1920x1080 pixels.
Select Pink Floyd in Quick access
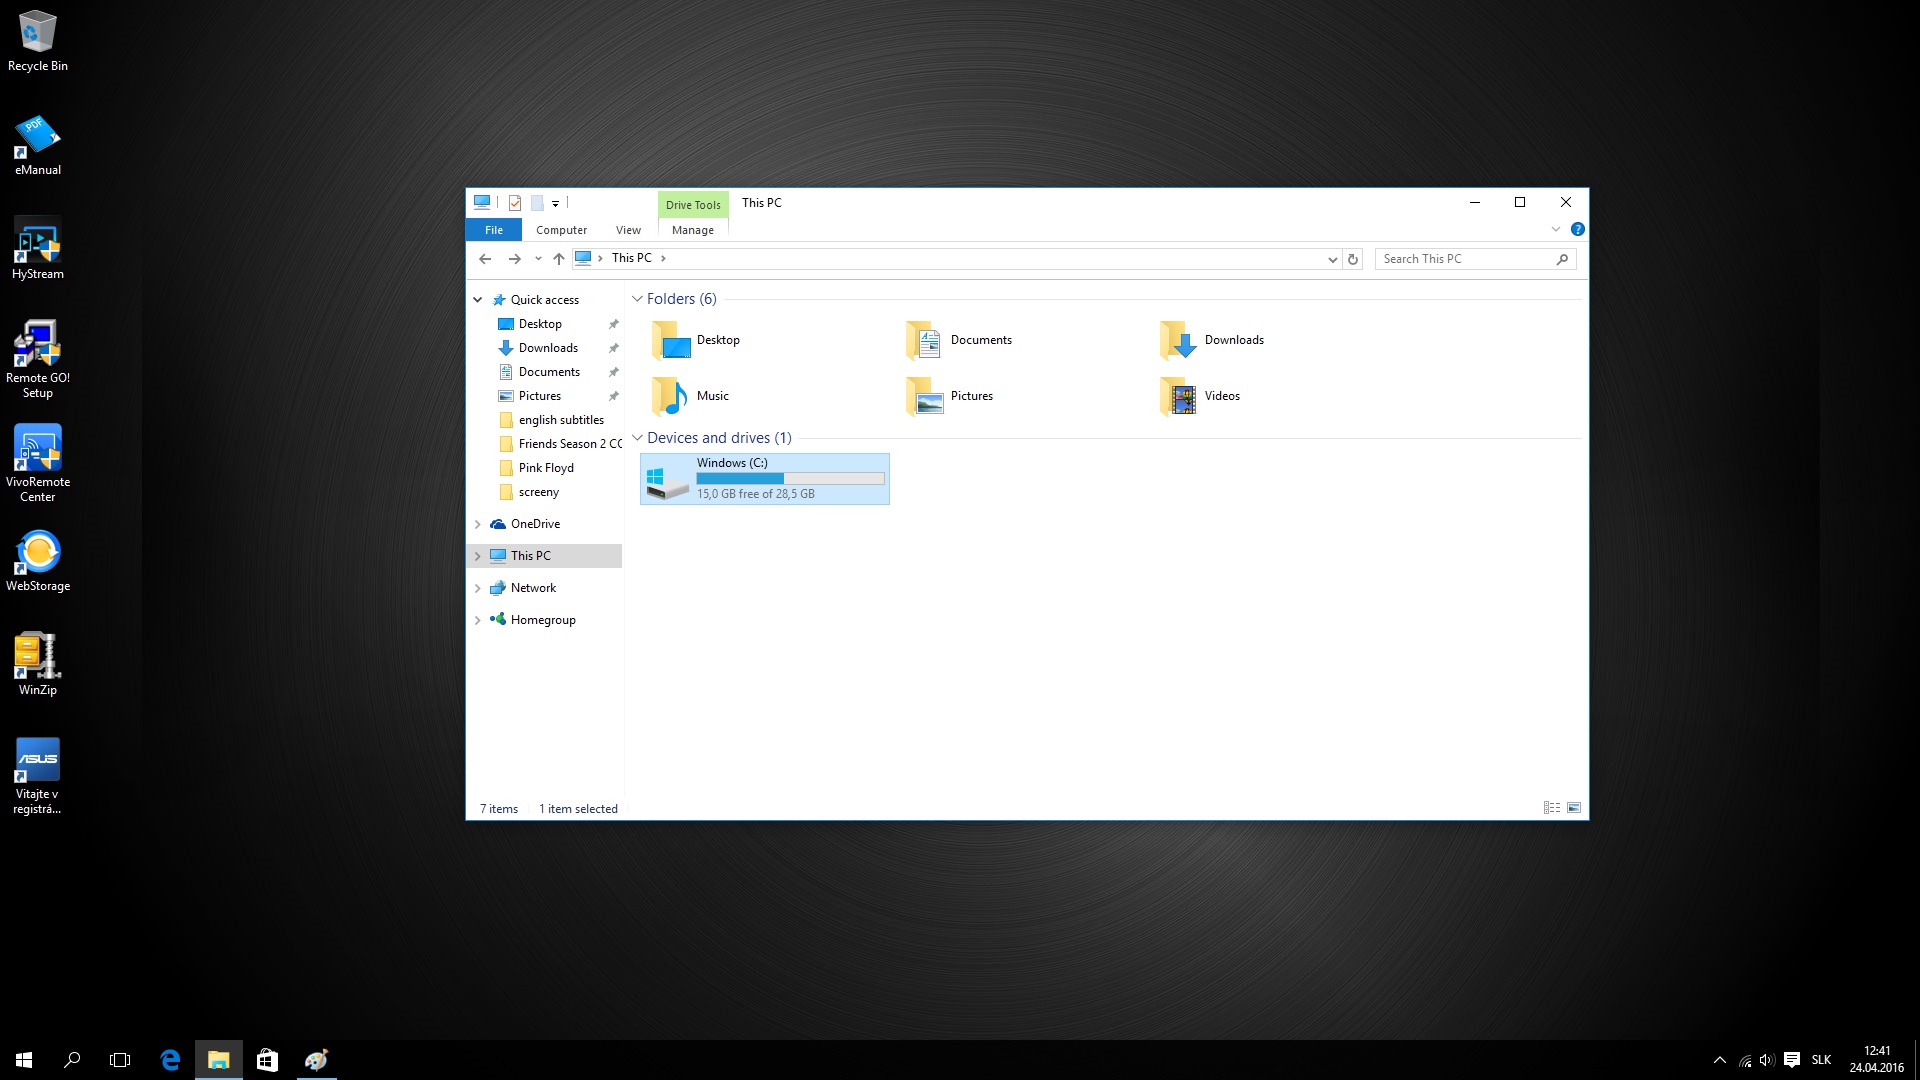(546, 468)
